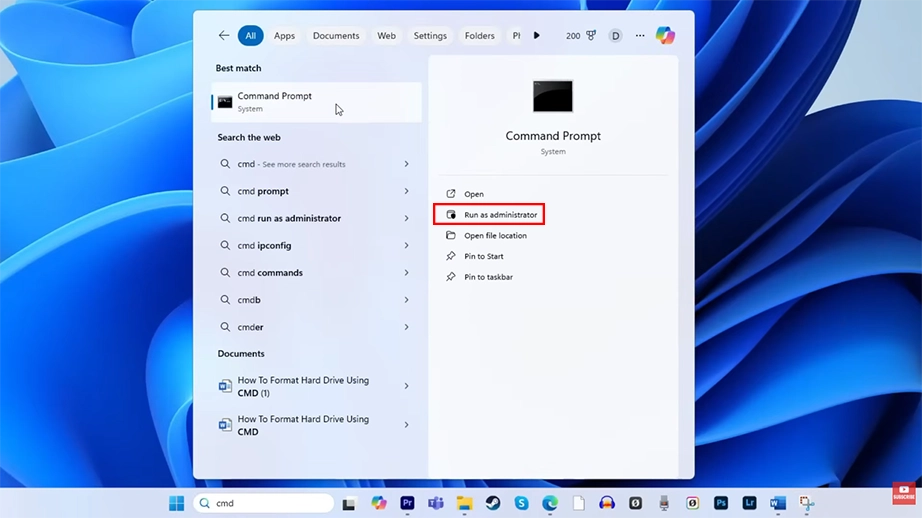Viewport: 922px width, 518px height.
Task: Open the web suggestion 'cmd ipconfig'
Action: [316, 245]
